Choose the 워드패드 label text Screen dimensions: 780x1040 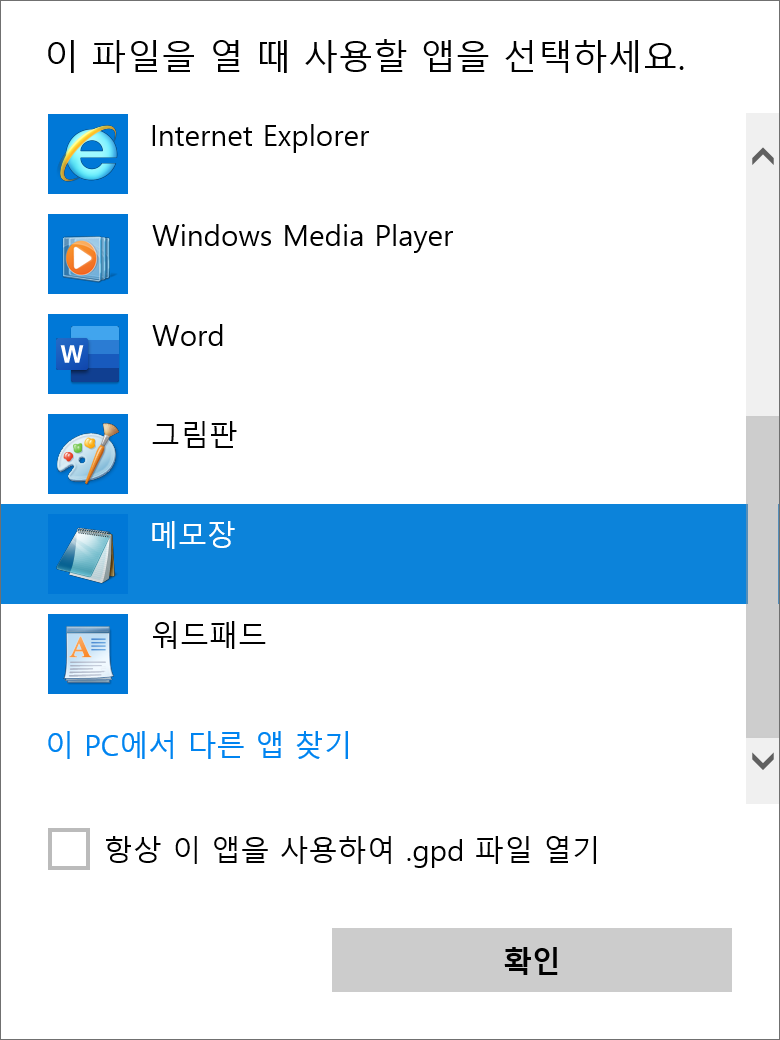(209, 635)
